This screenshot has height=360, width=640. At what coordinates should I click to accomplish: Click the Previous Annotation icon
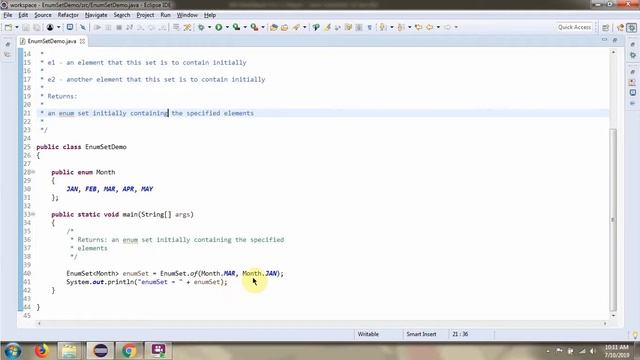coord(401,27)
